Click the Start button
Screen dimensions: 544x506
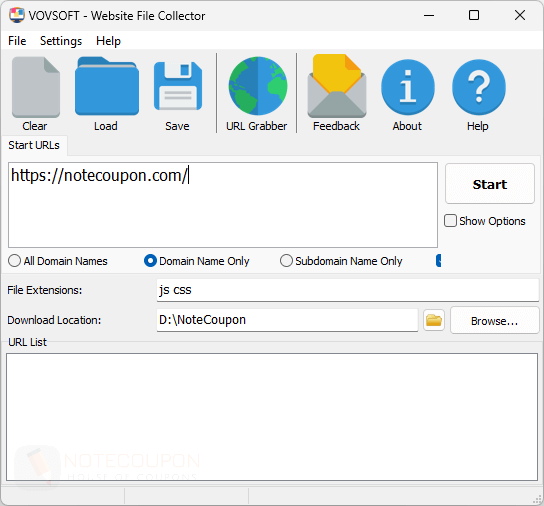[x=490, y=184]
